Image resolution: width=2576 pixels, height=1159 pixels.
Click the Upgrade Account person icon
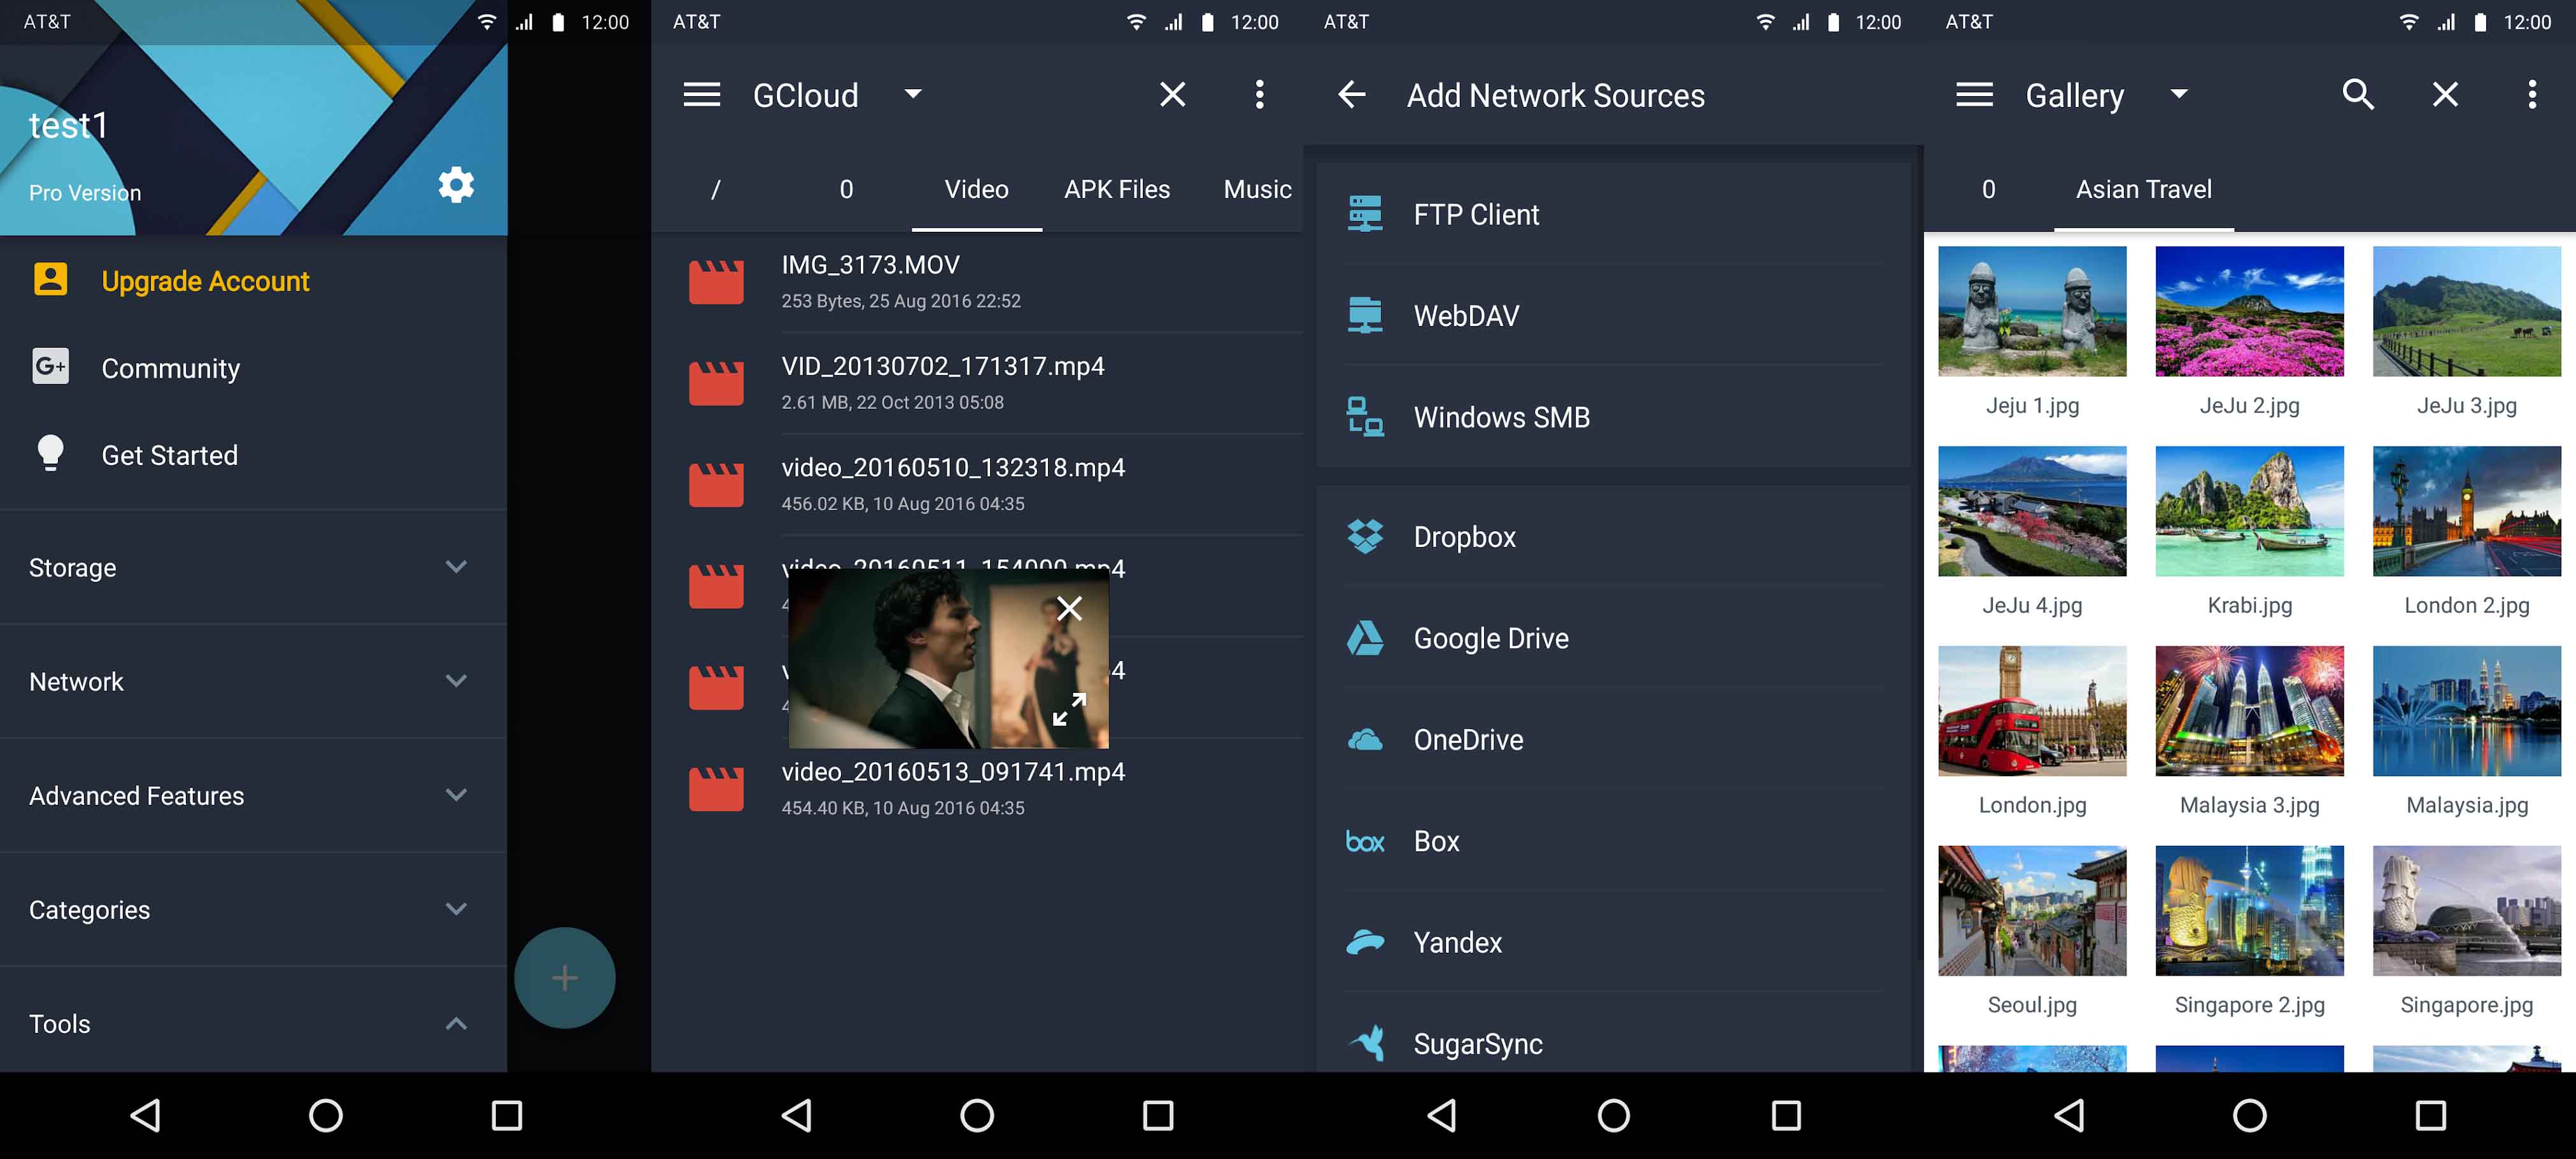[50, 280]
